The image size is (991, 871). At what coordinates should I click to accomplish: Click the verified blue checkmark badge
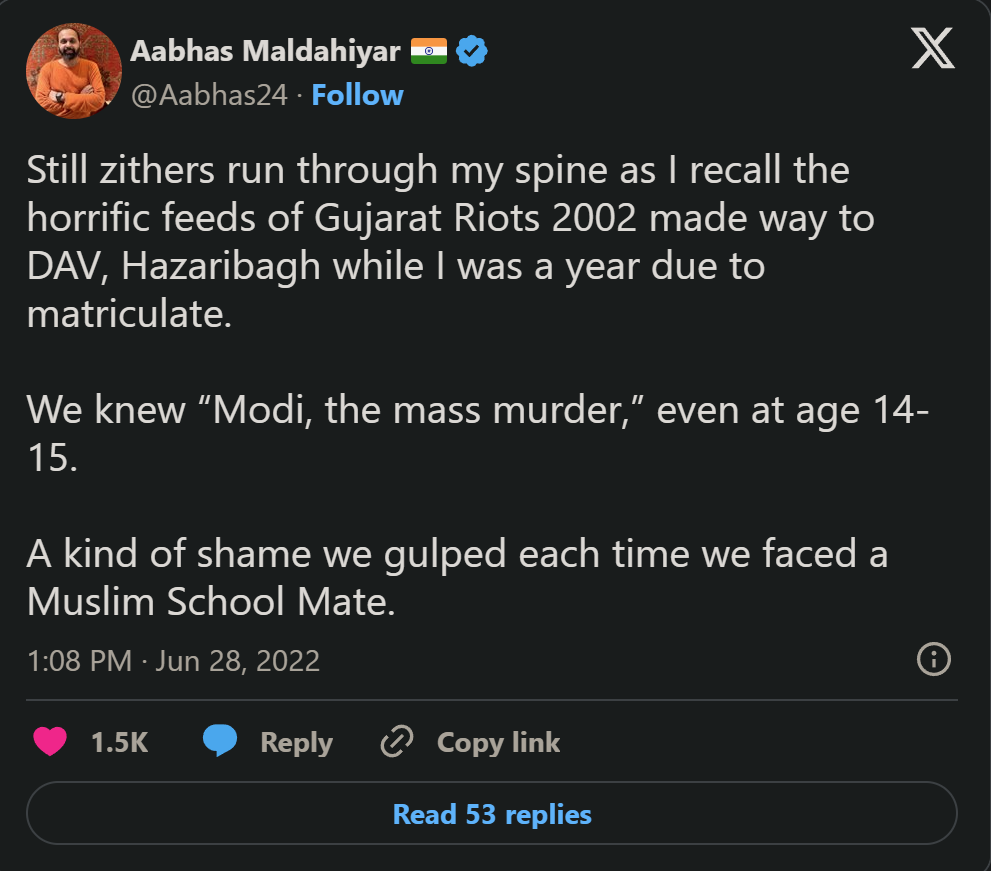coord(472,48)
